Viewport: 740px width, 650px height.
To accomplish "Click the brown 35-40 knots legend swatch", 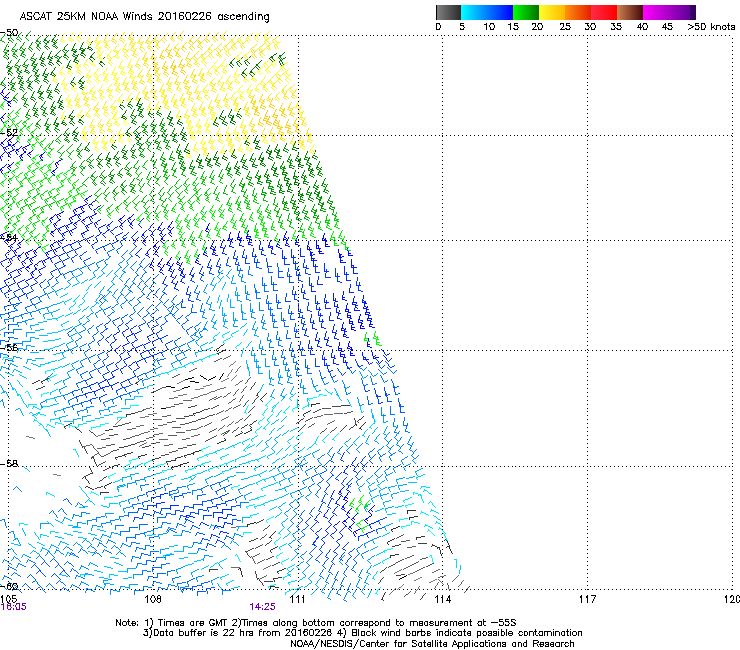I will pyautogui.click(x=630, y=12).
